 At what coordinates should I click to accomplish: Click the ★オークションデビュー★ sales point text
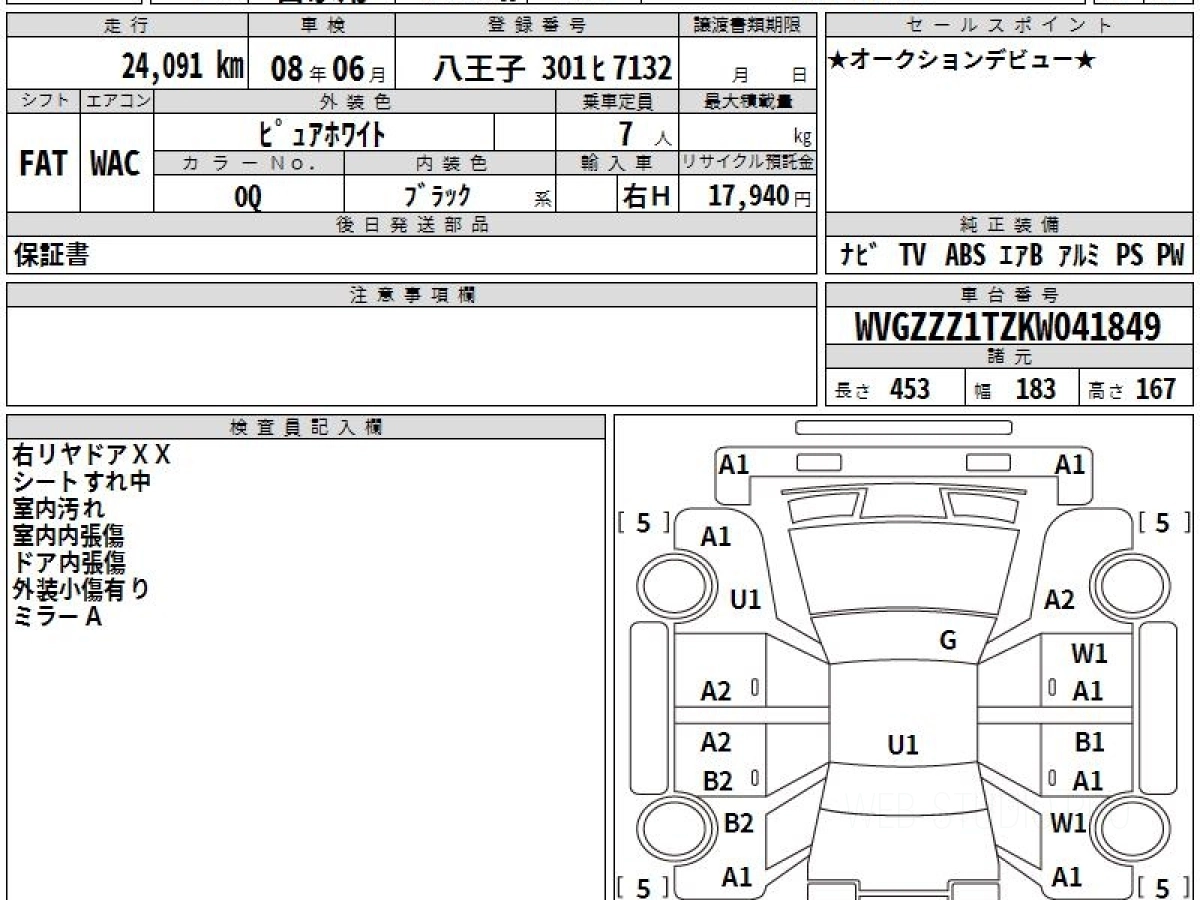coord(961,61)
